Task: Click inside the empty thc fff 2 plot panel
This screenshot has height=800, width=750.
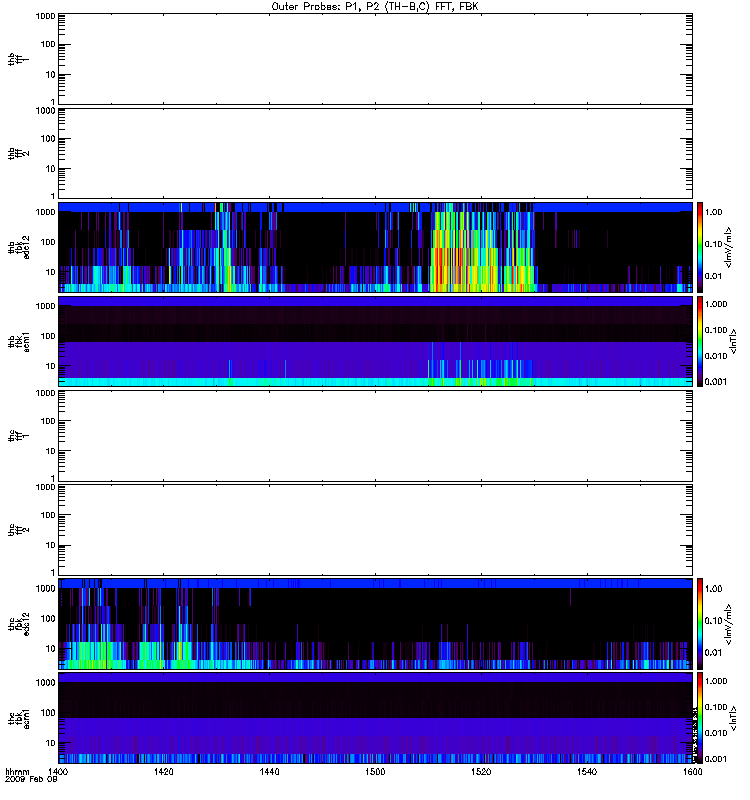Action: pos(375,530)
